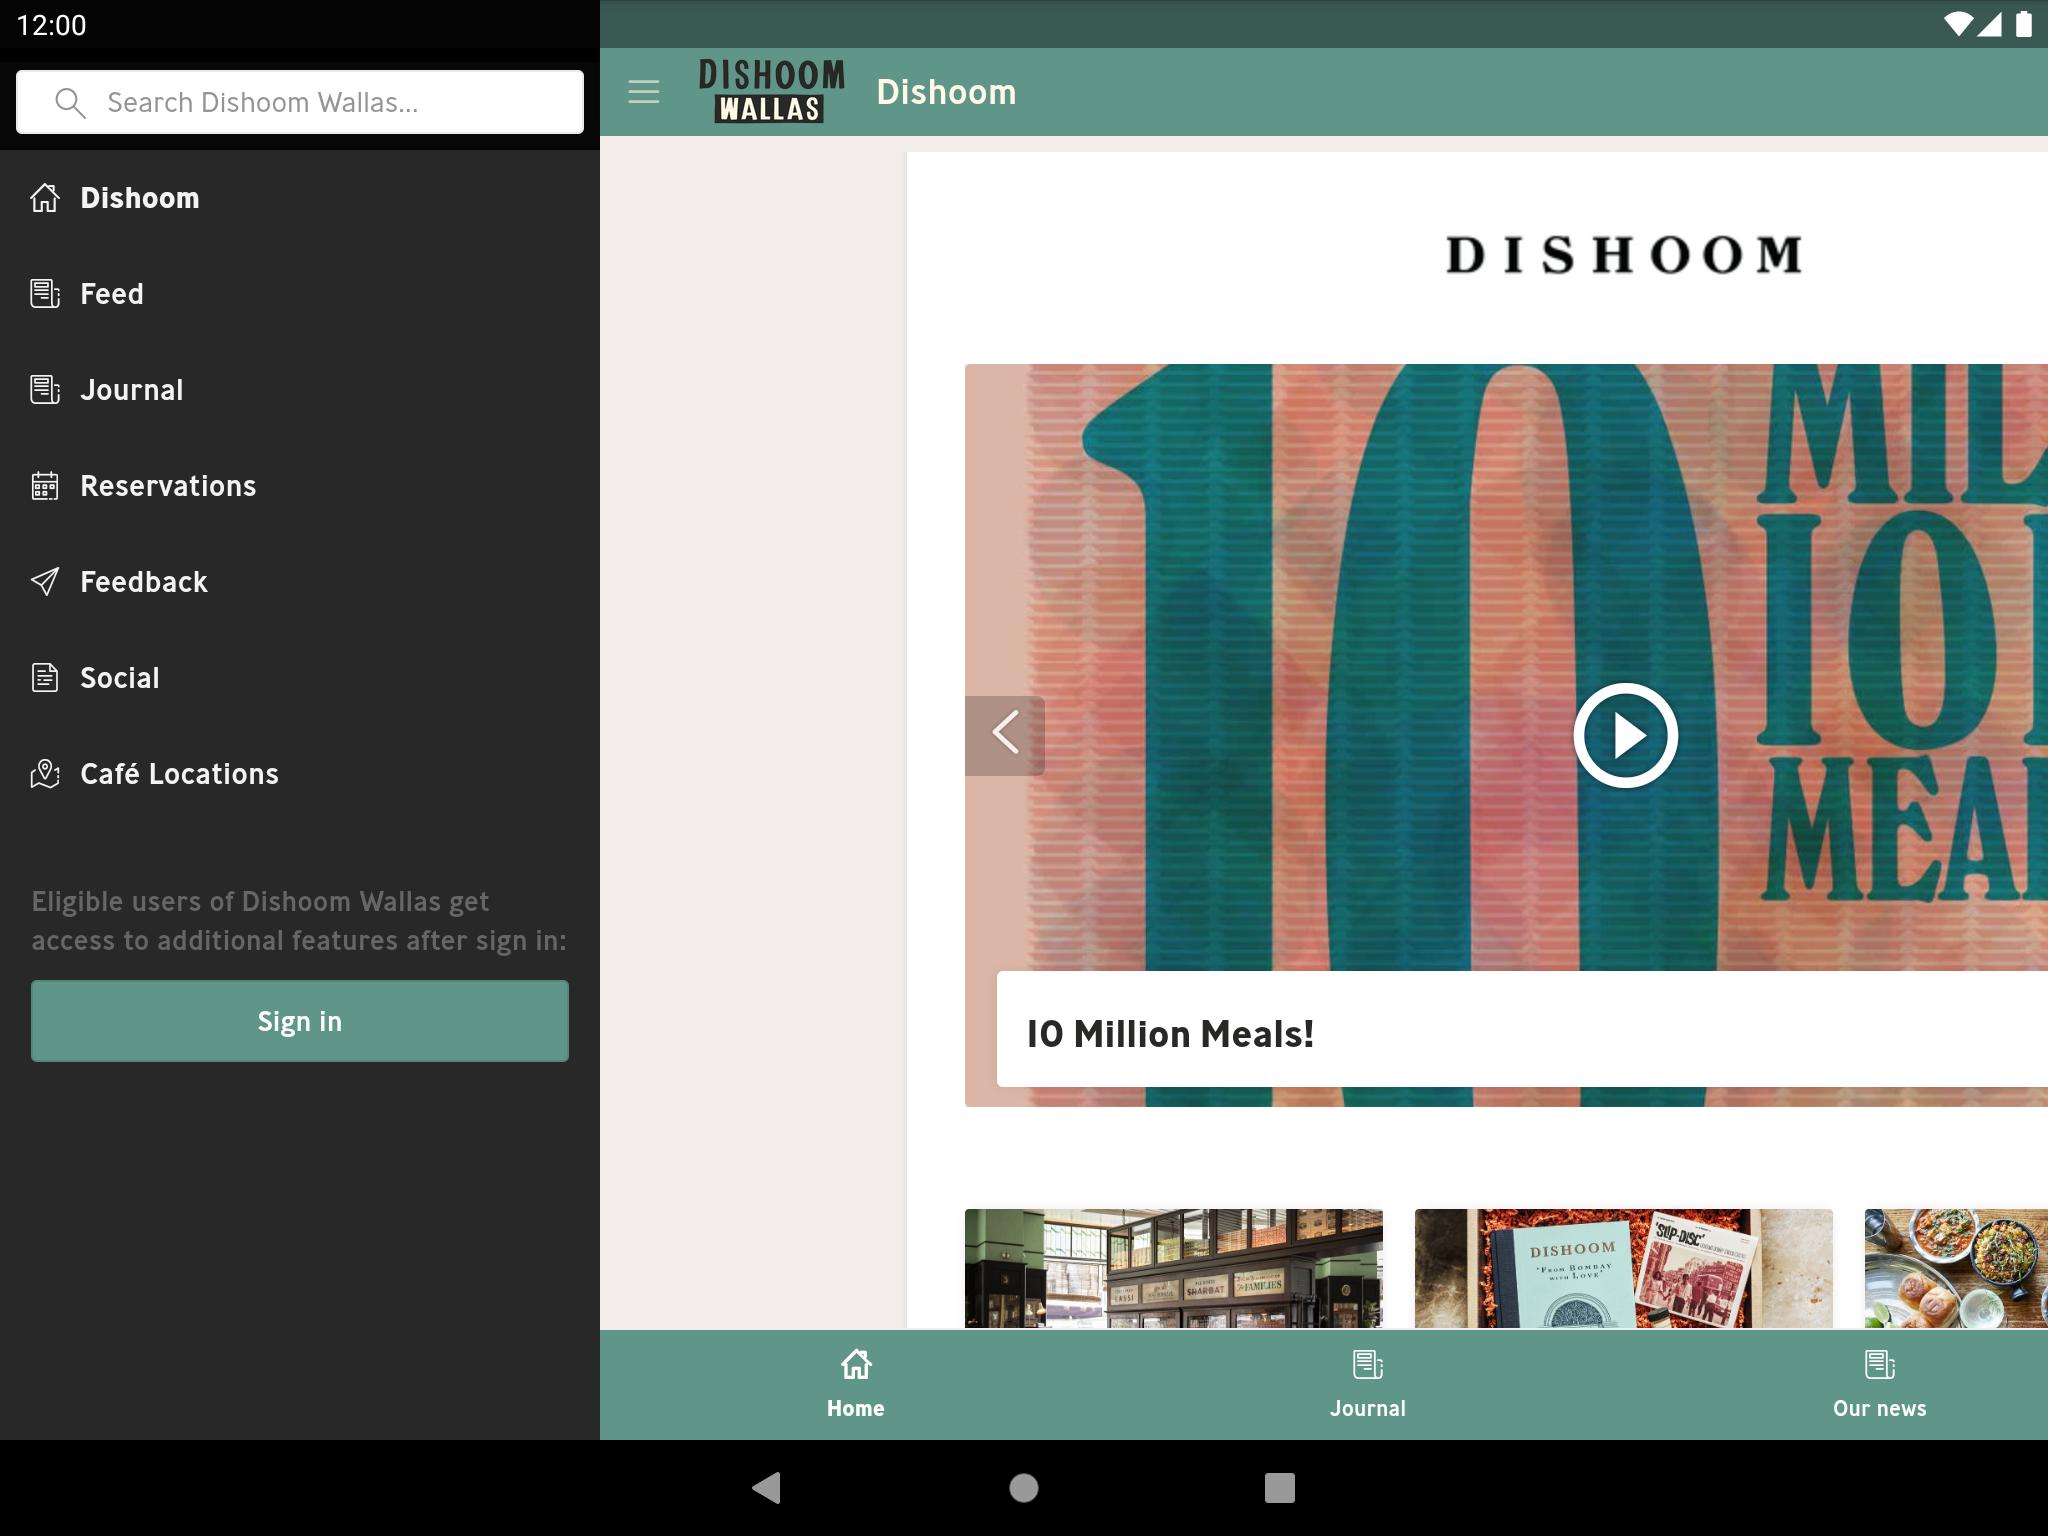Click the Wi-Fi status icon

point(1957,24)
